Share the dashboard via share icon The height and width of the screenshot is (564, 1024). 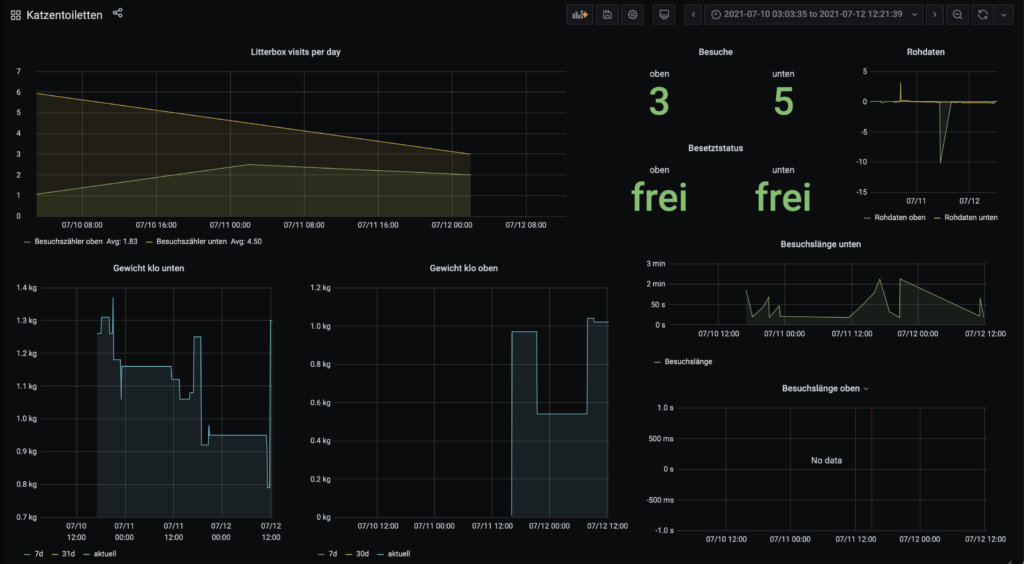coord(118,13)
